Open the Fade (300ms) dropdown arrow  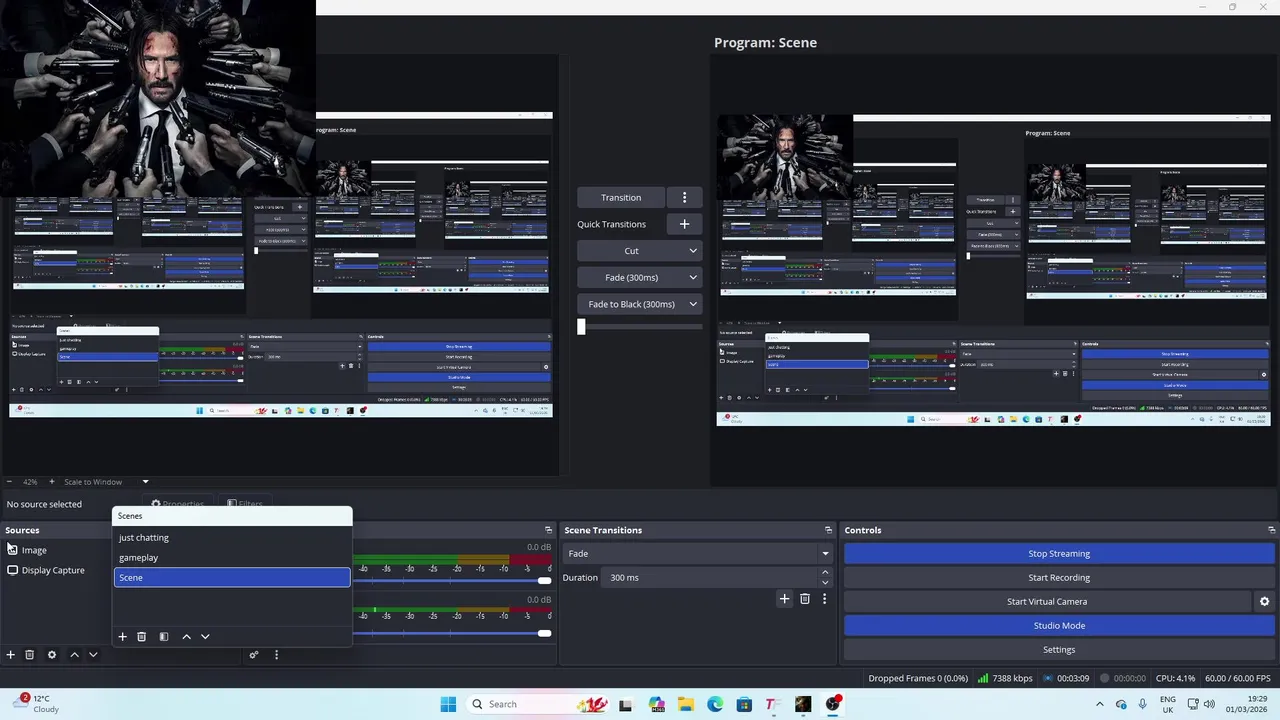tap(693, 277)
